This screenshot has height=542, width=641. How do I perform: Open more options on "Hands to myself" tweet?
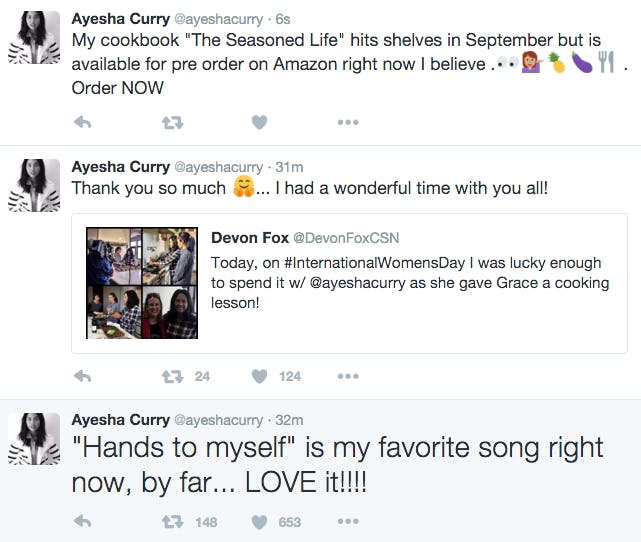[x=347, y=522]
